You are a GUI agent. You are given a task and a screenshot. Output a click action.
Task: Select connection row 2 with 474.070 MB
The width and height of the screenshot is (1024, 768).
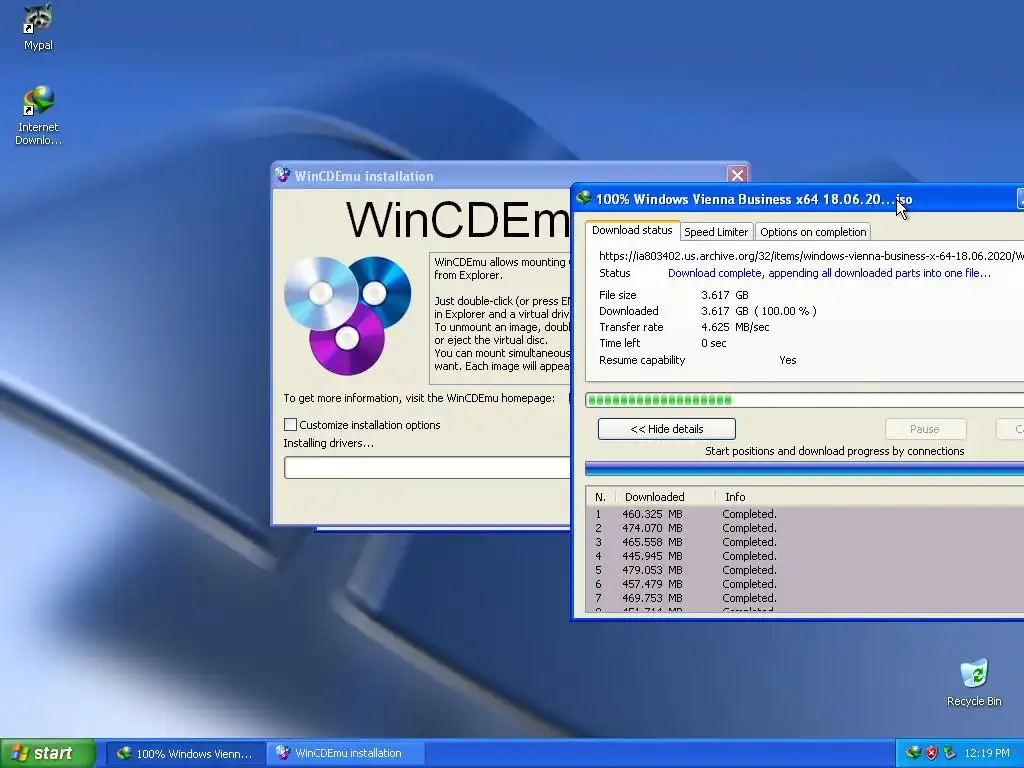805,528
